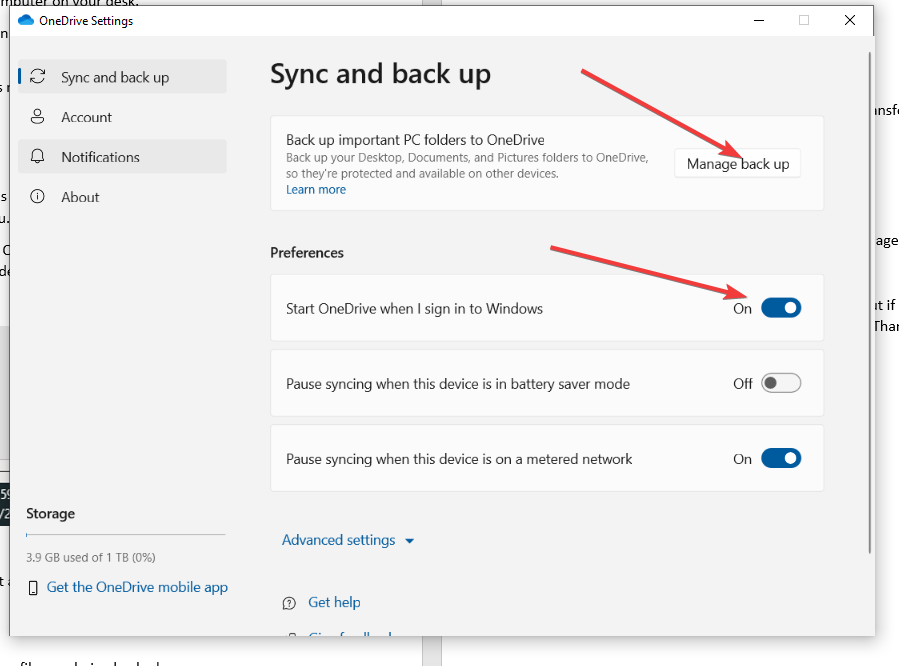Enable pause syncing in battery saver mode
This screenshot has height=666, width=899.
click(x=781, y=384)
